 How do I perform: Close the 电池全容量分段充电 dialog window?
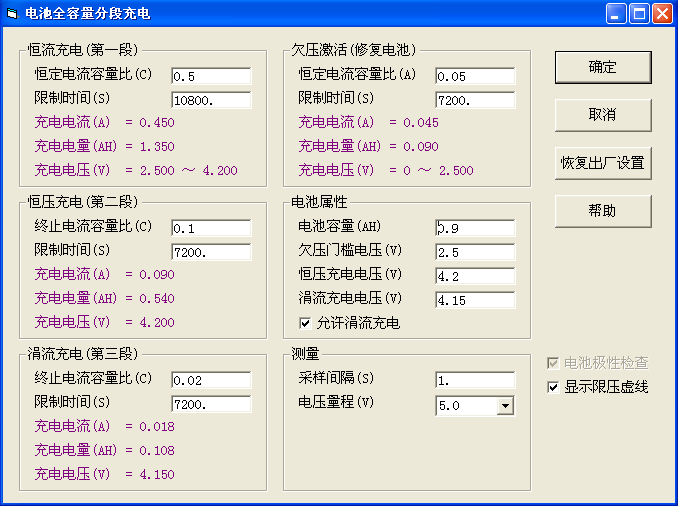pyautogui.click(x=663, y=13)
